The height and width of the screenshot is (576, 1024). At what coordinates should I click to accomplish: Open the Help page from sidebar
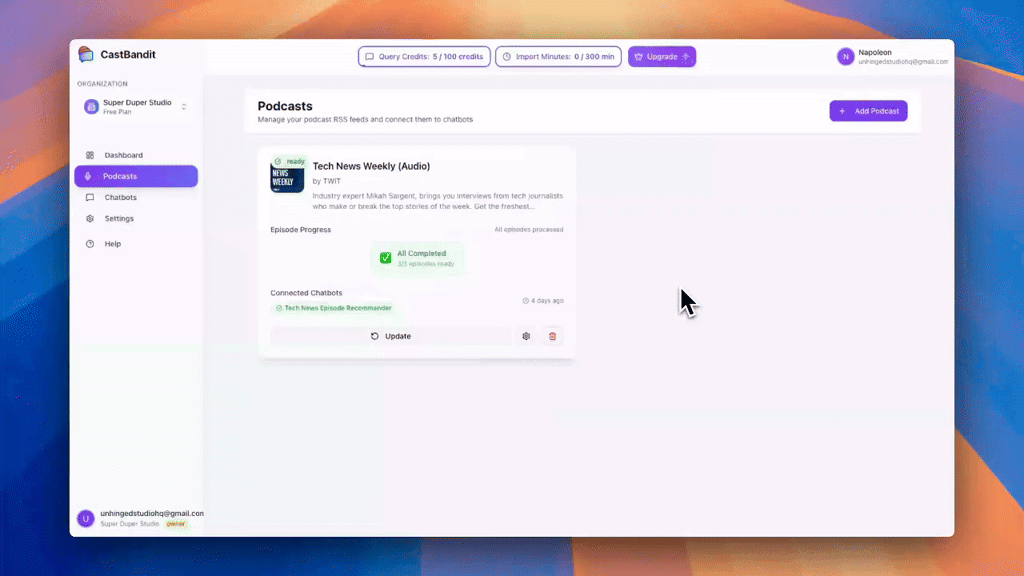click(x=113, y=244)
